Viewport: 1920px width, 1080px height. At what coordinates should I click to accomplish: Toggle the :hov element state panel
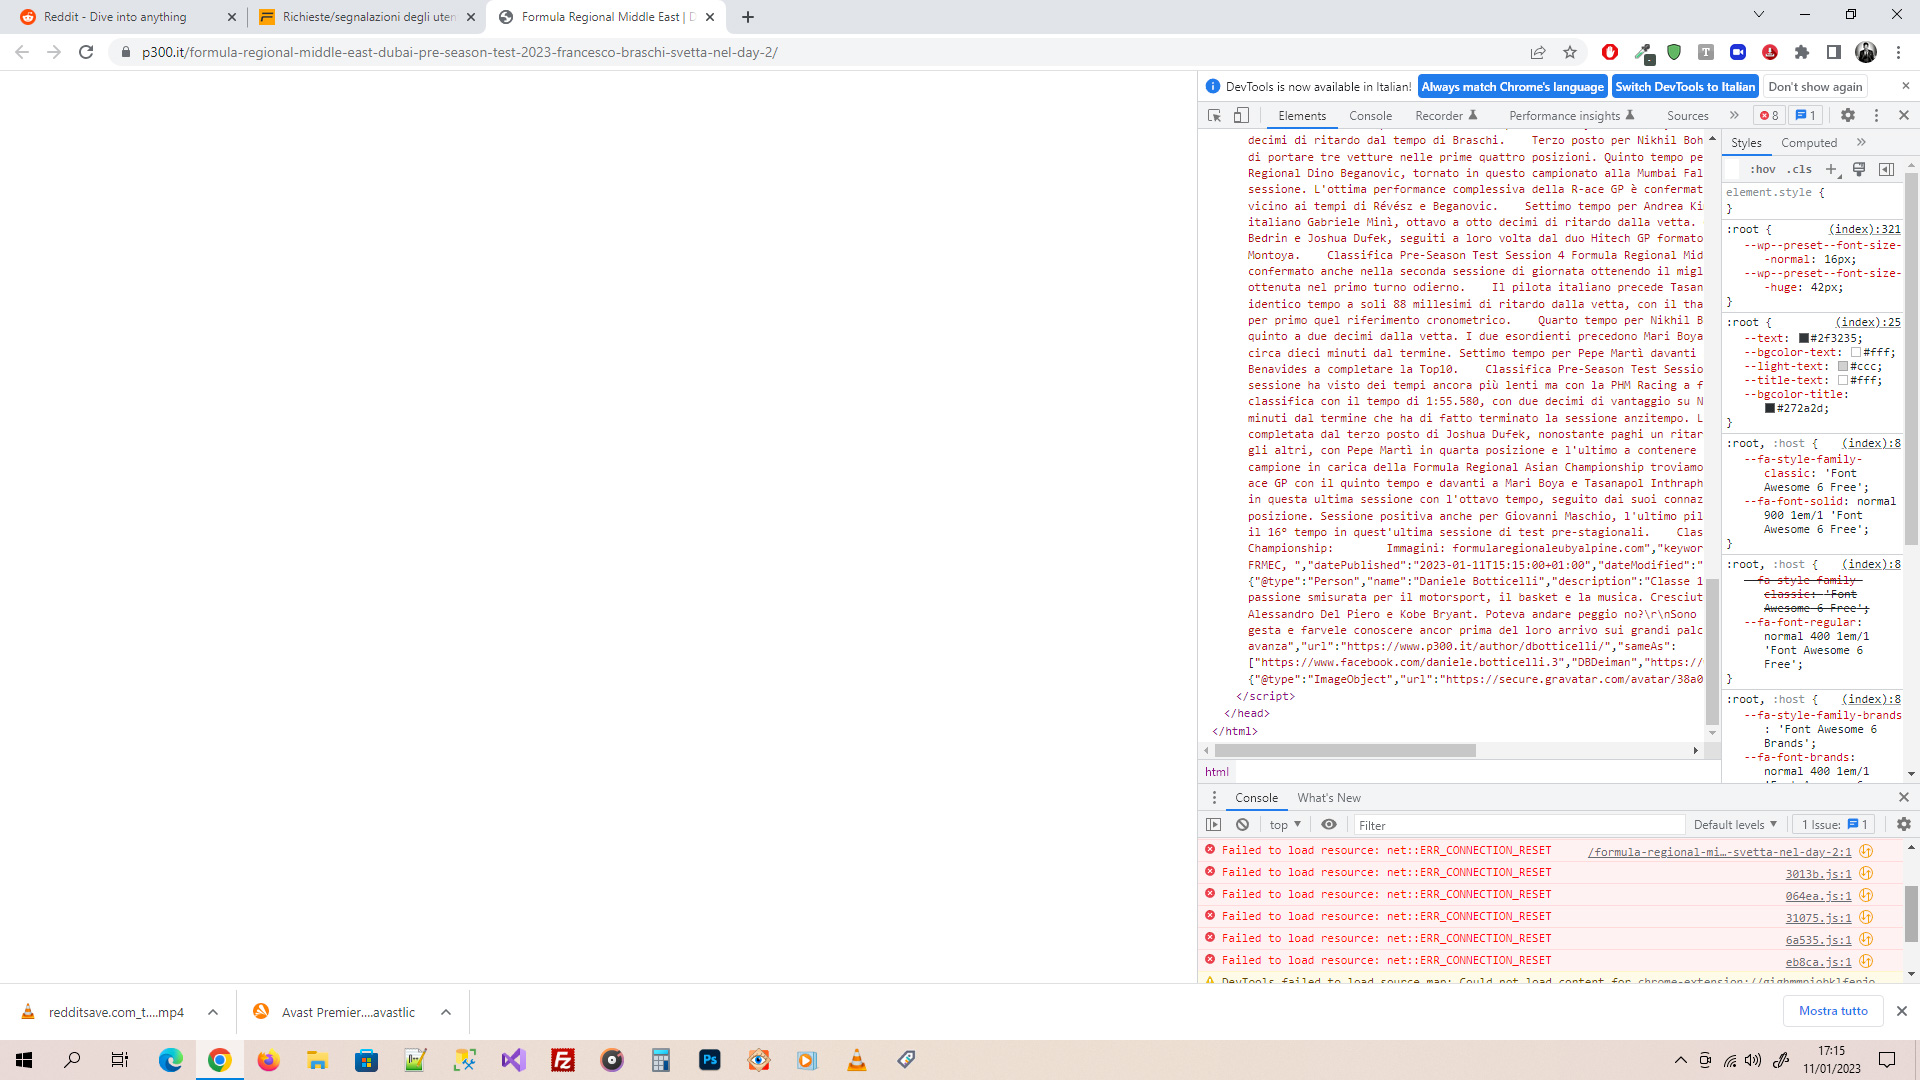click(1762, 169)
